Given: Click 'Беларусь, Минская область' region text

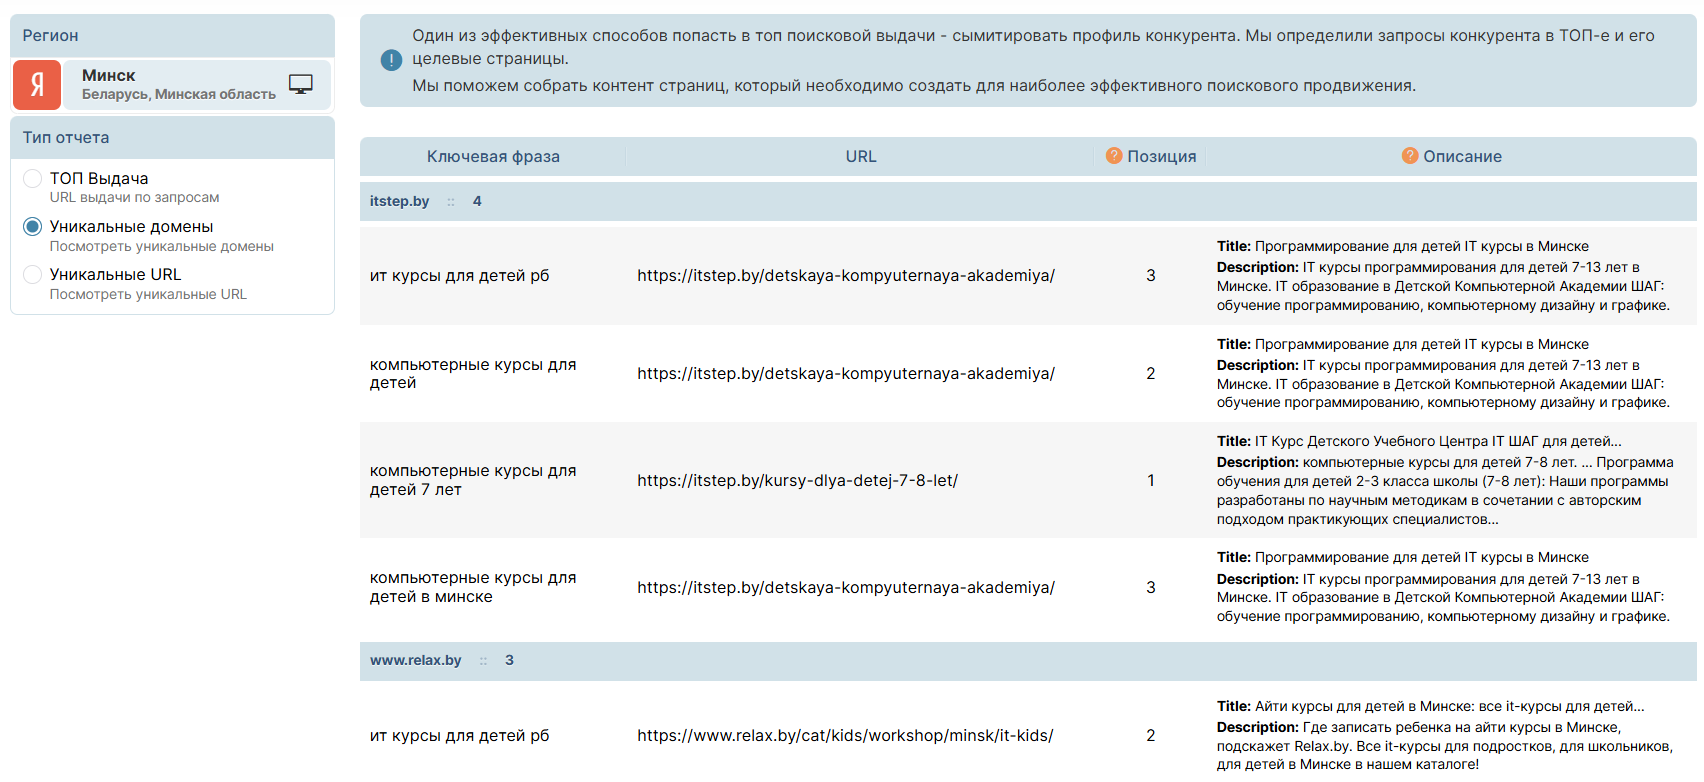Looking at the screenshot, I should [x=179, y=94].
